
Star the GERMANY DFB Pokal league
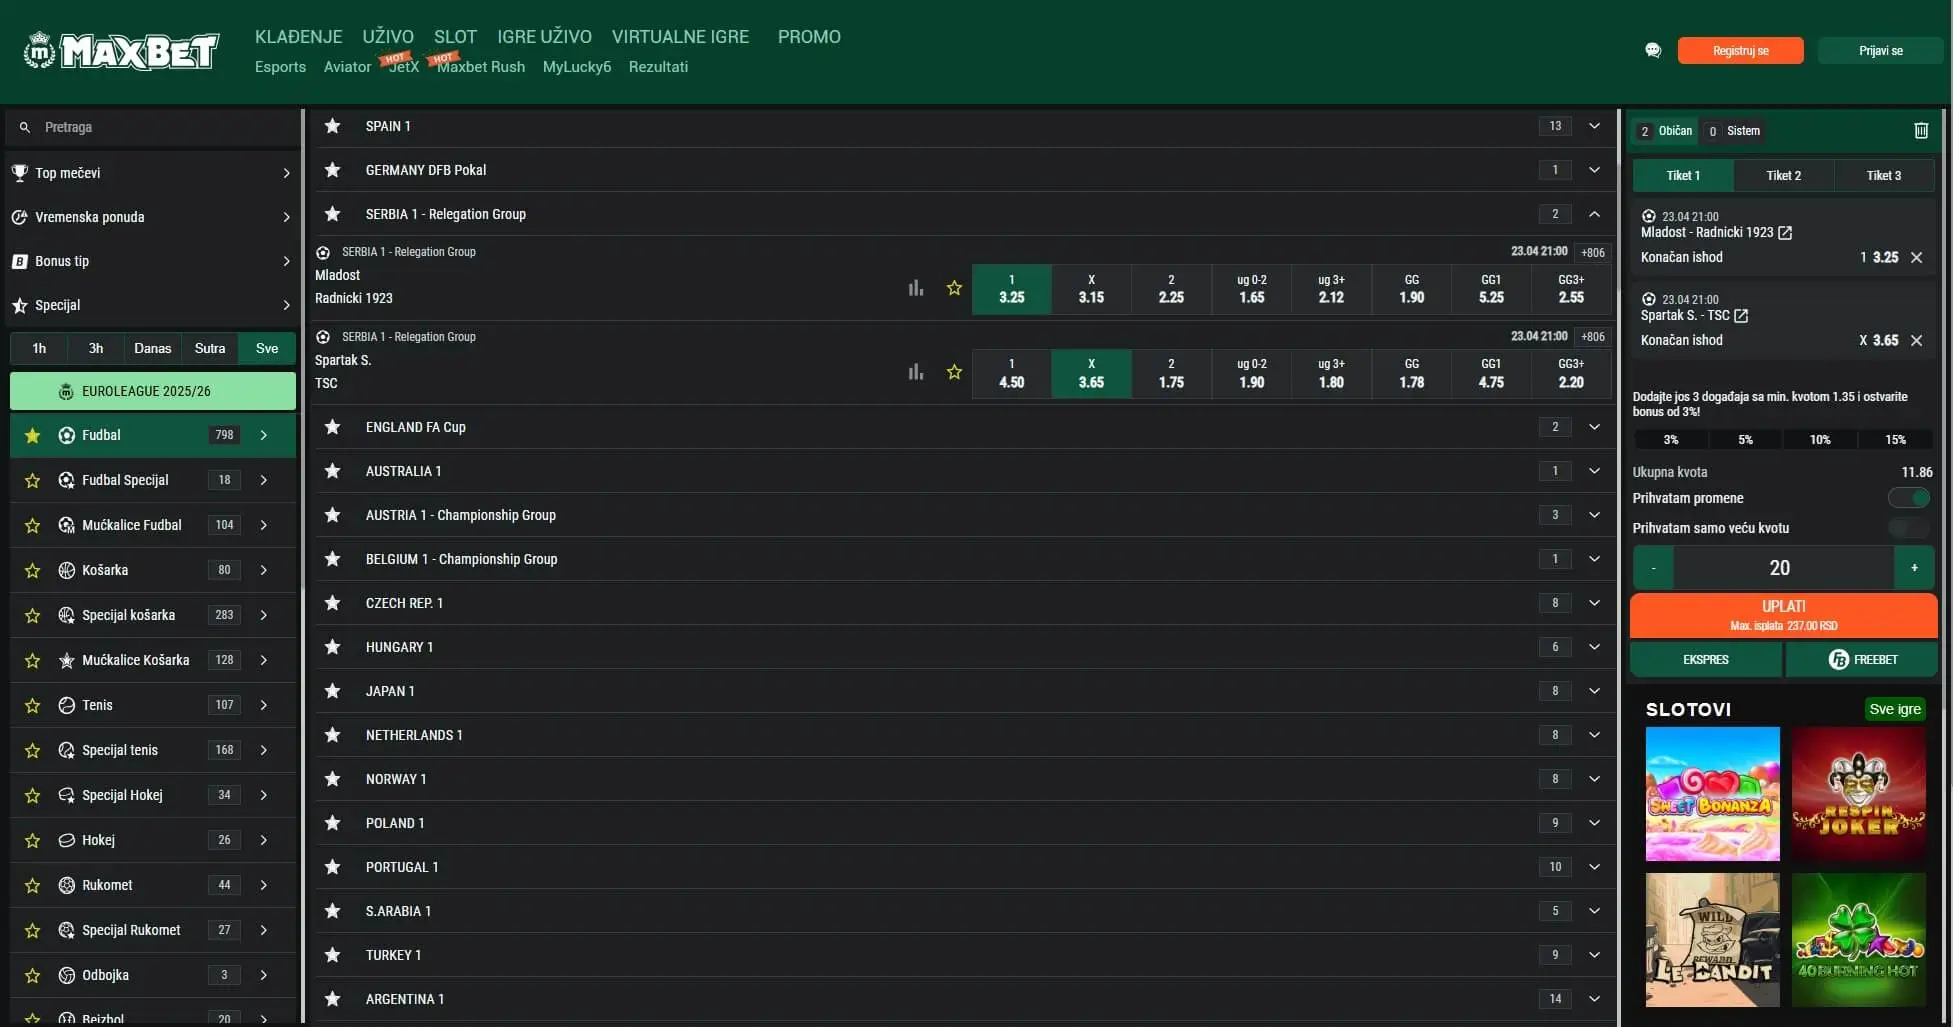(x=333, y=170)
